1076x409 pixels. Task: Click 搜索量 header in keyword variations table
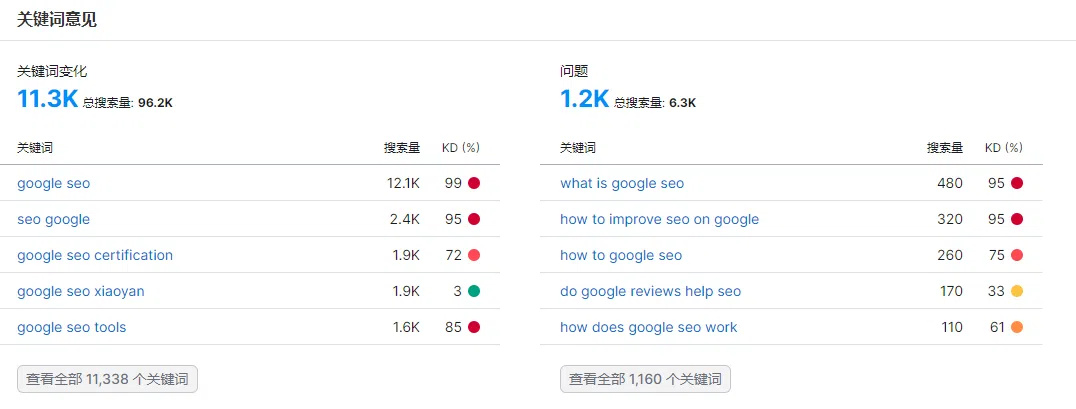coord(402,148)
